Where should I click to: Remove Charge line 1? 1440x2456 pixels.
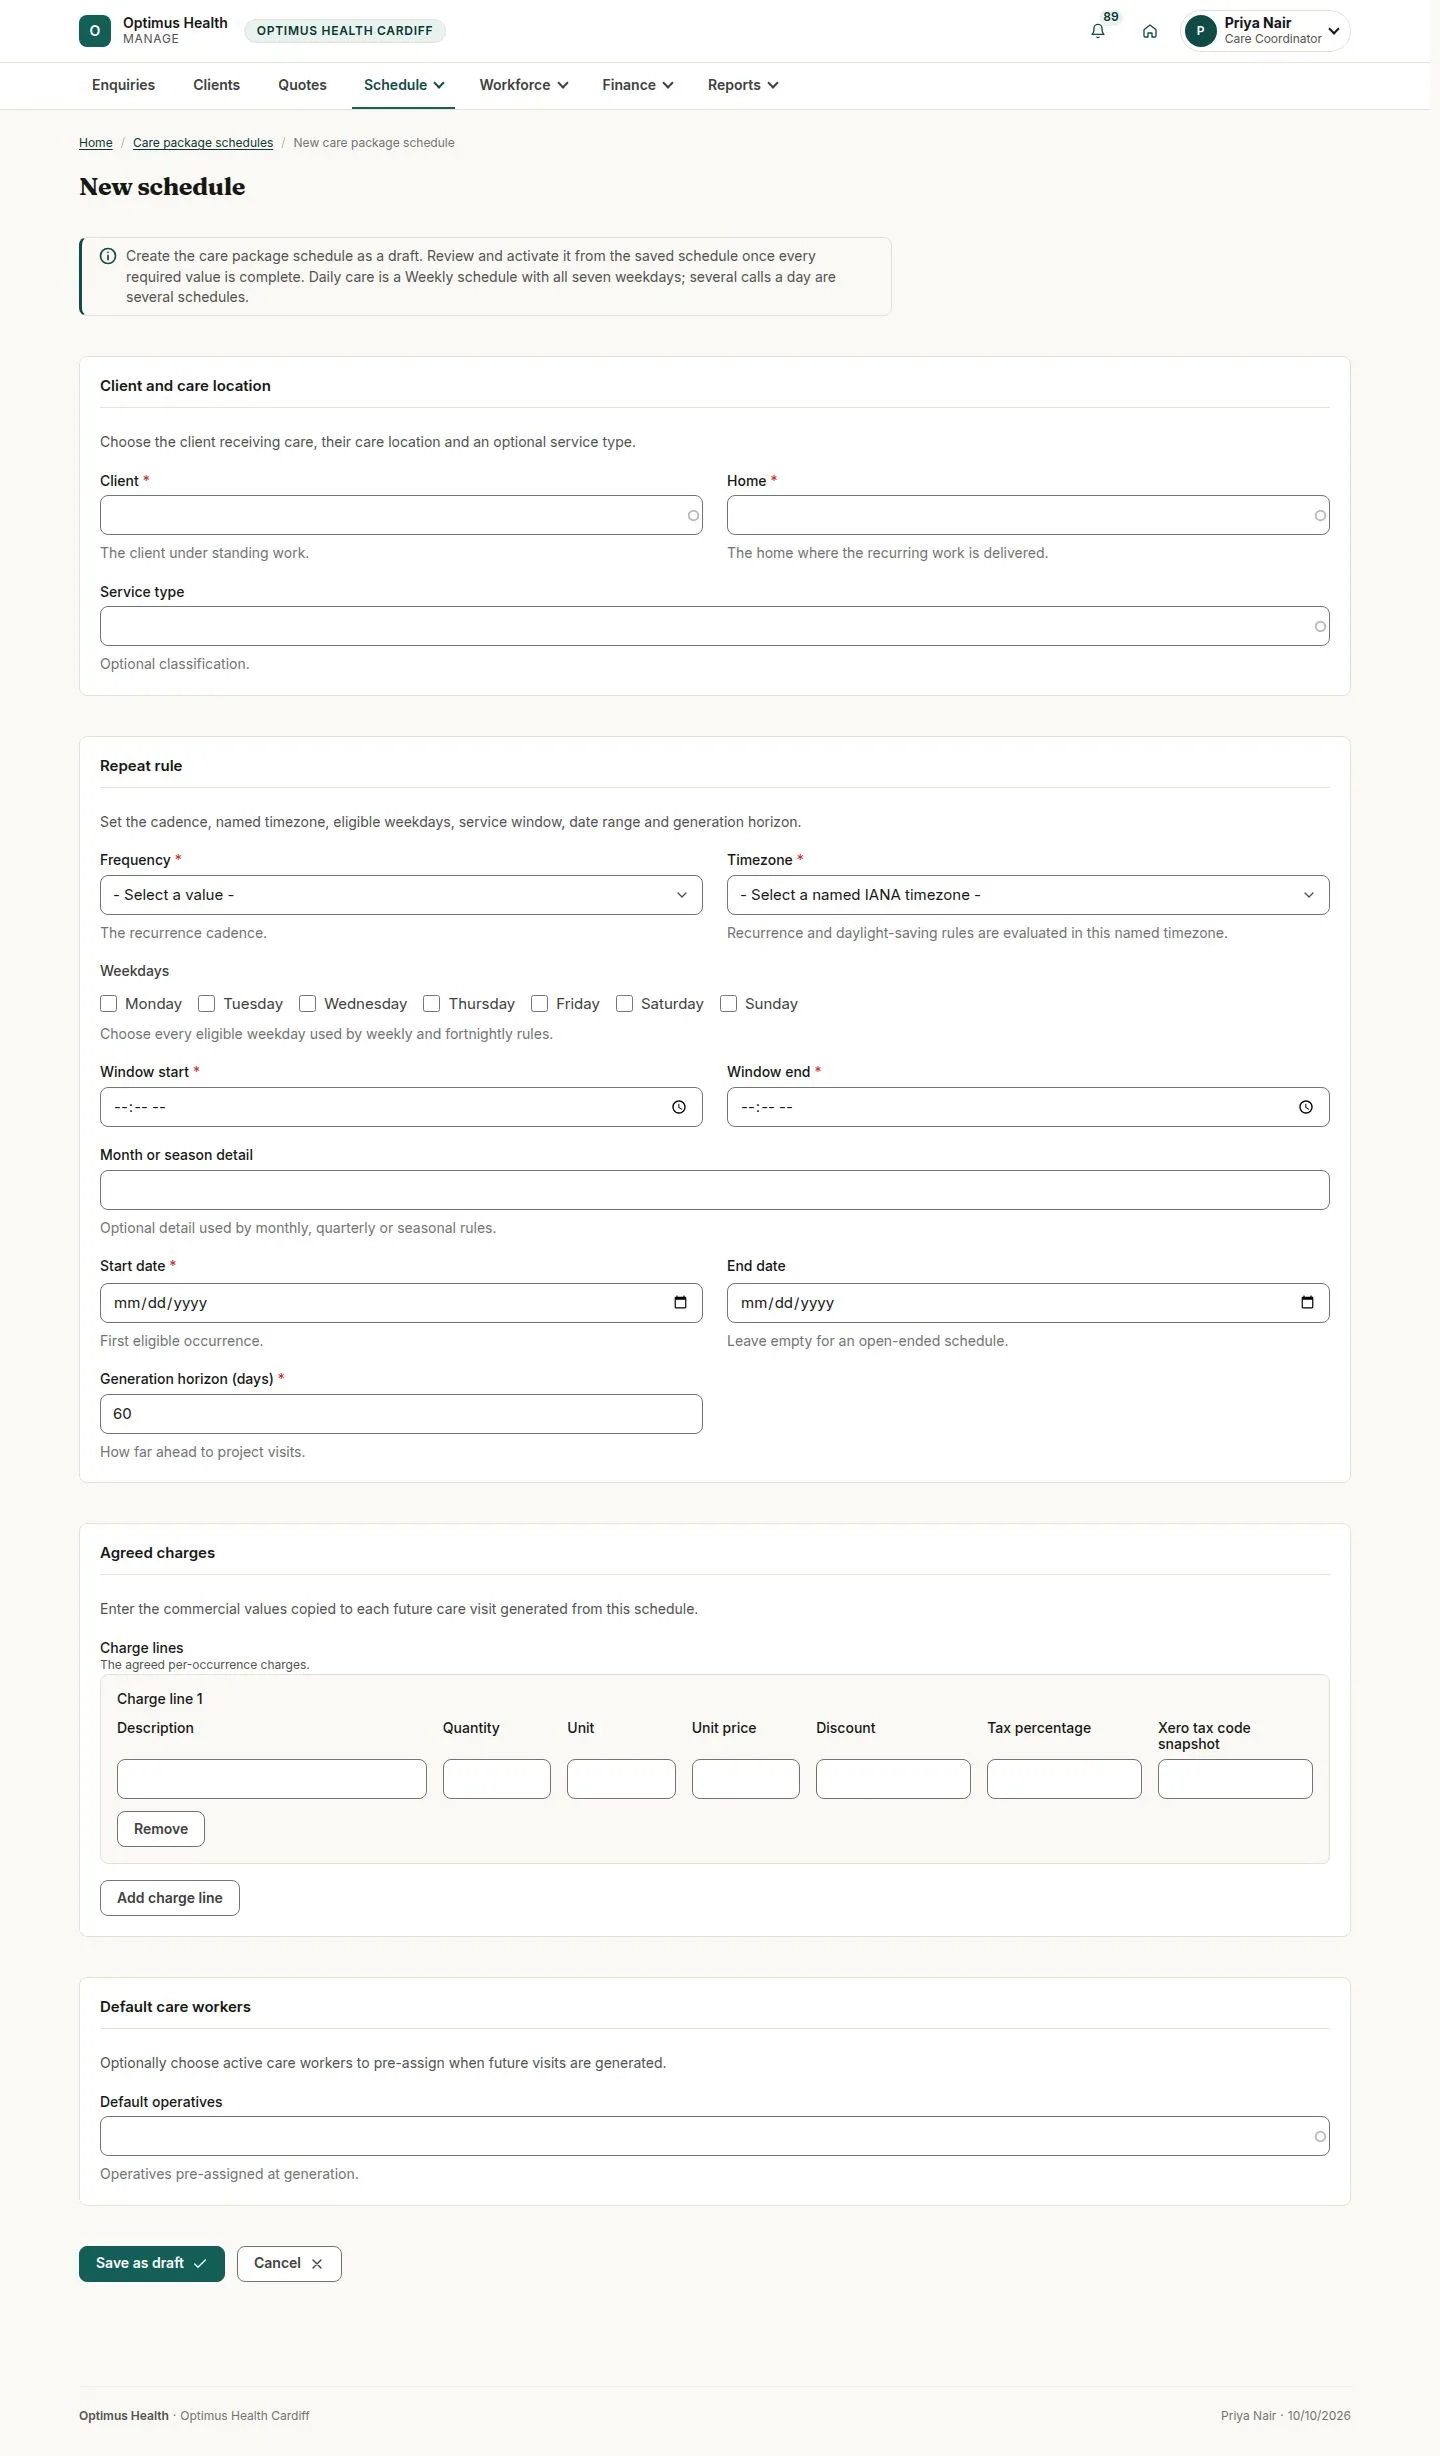(x=161, y=1829)
